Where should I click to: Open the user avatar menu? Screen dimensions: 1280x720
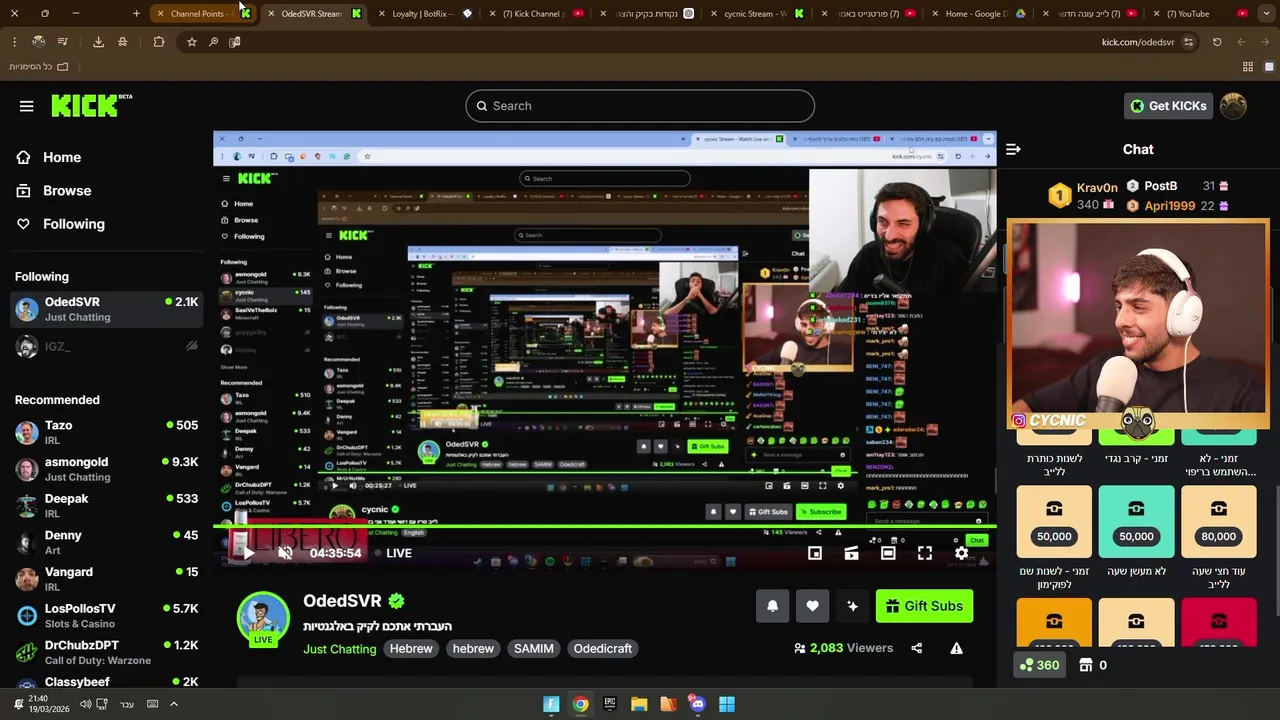[x=1233, y=106]
